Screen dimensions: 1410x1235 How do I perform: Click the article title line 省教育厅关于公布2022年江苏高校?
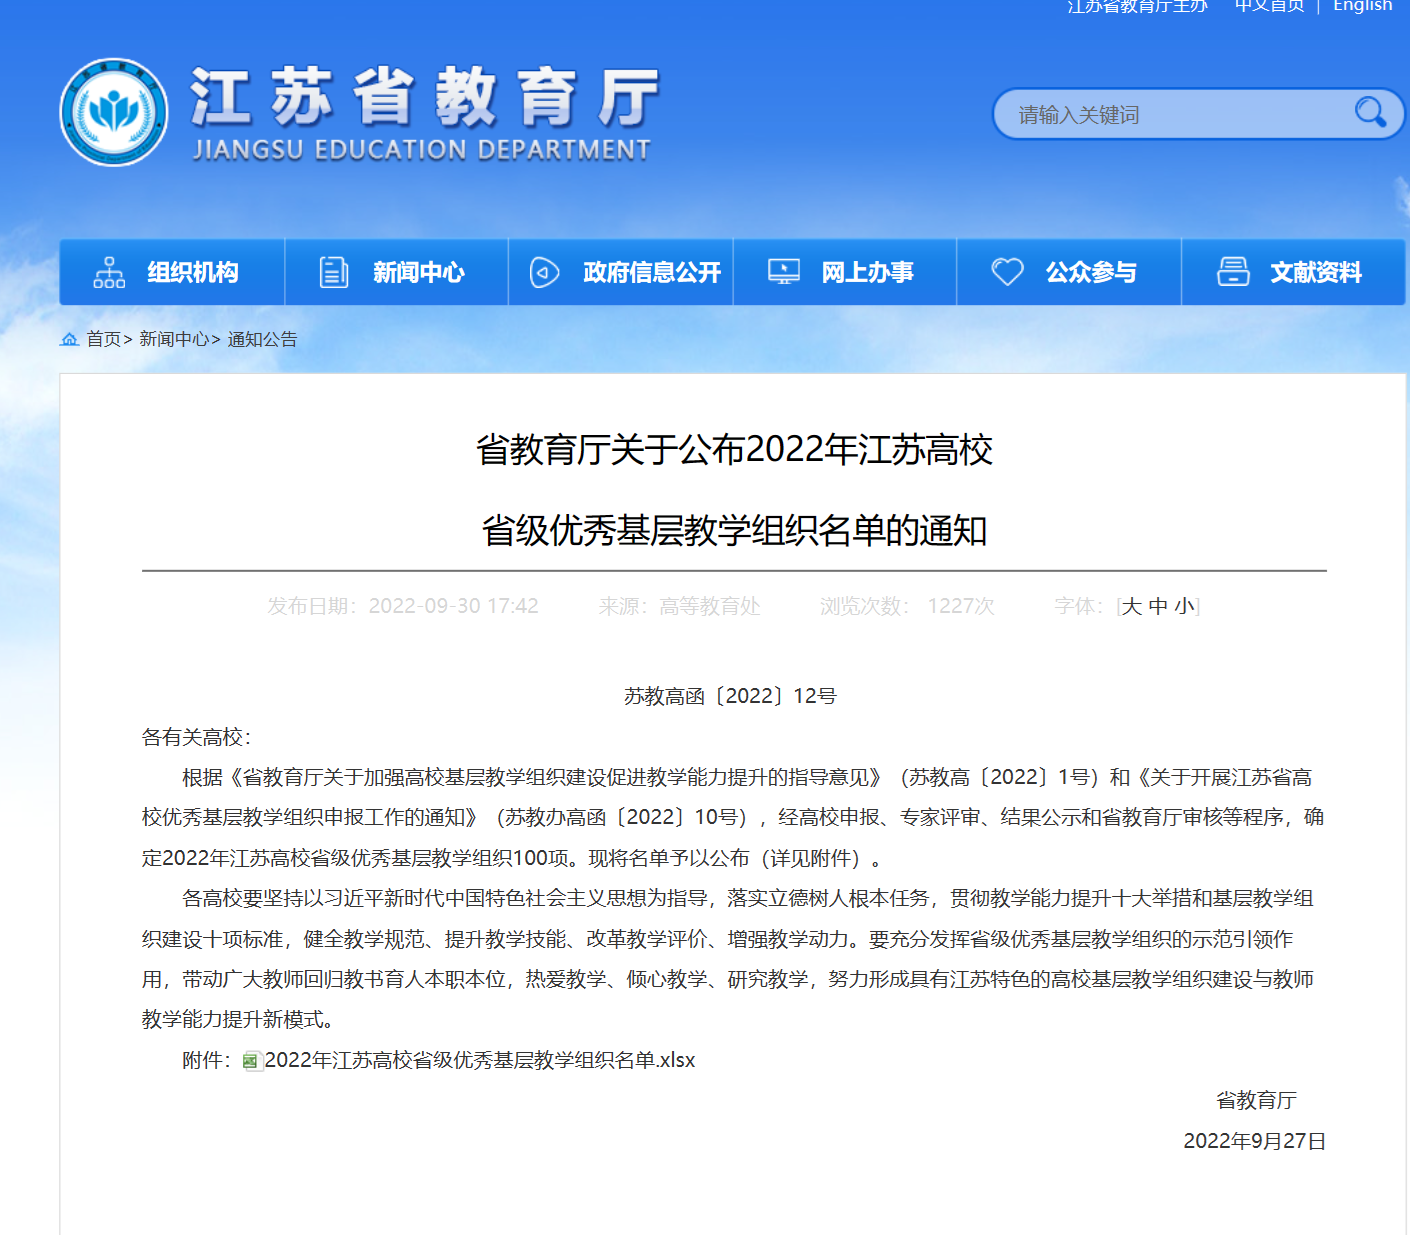pos(734,450)
